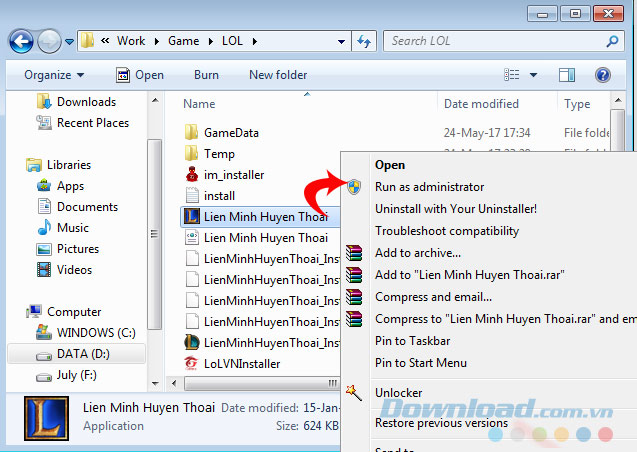Screen dimensions: 637x452
Task: Choose Compress and email...
Action: (433, 297)
